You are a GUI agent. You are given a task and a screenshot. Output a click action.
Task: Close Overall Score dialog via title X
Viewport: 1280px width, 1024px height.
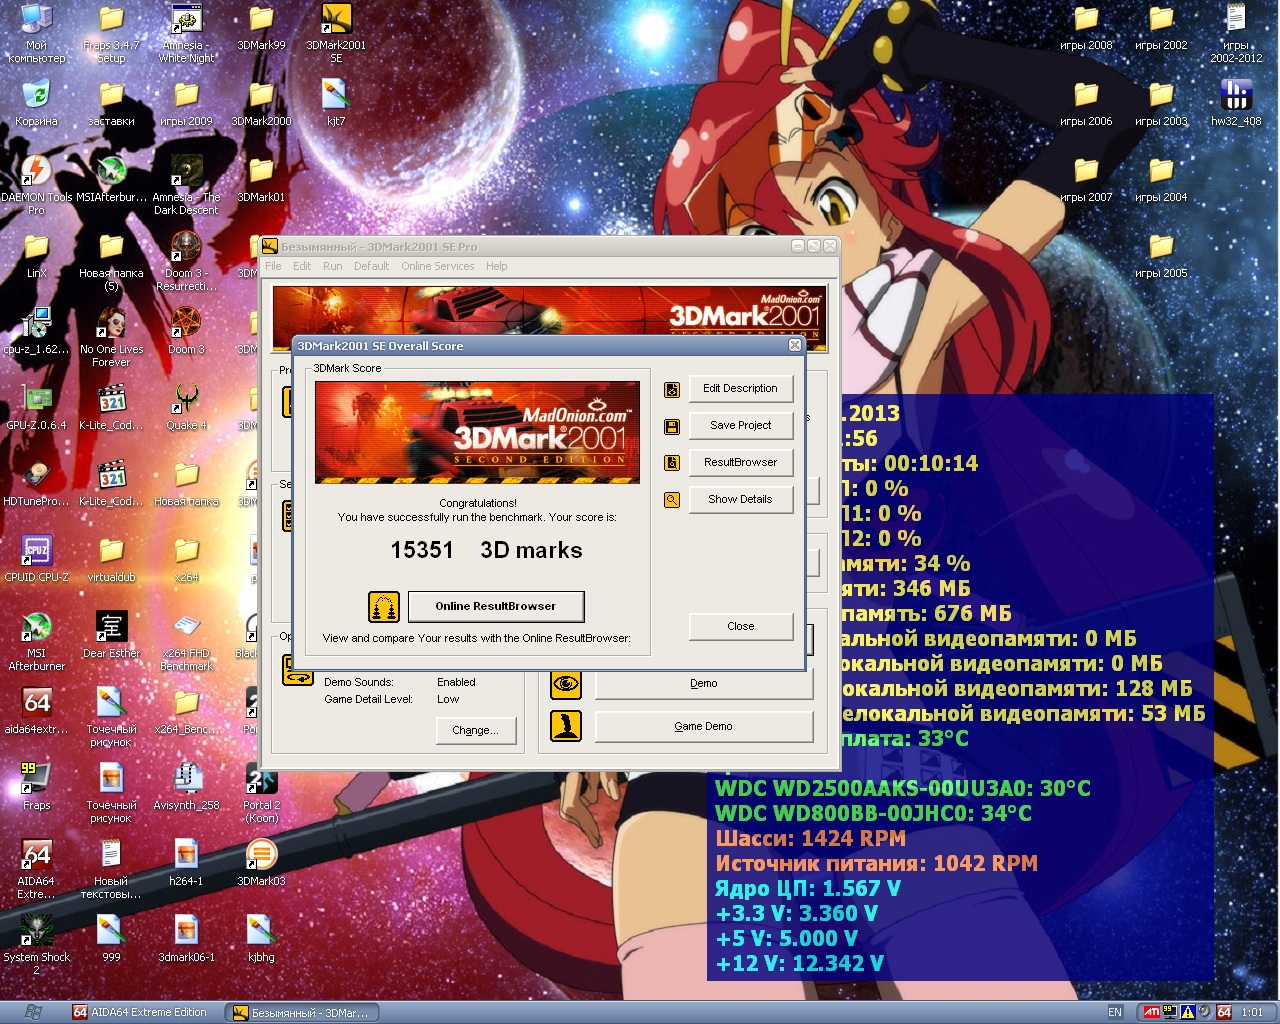tap(795, 345)
